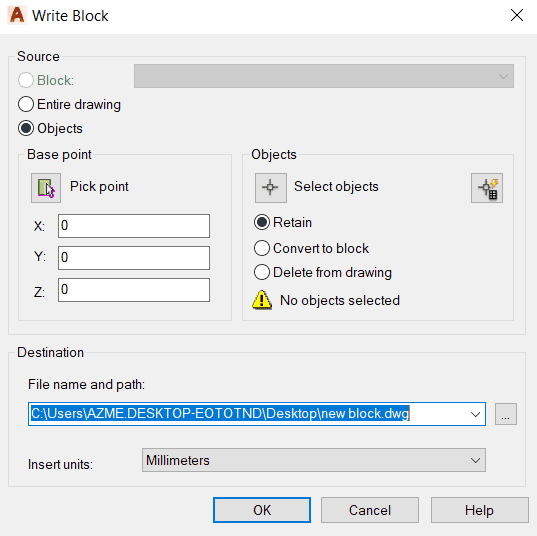Click the AutoCAD logo in title bar
This screenshot has height=536, width=537.
(17, 15)
